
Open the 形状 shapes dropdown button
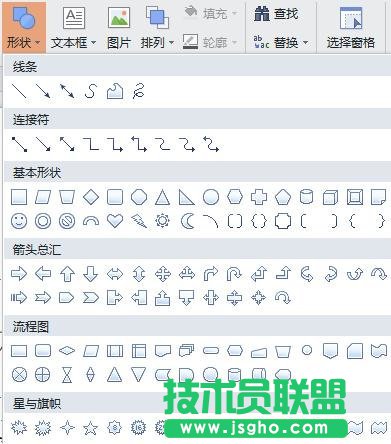[24, 27]
